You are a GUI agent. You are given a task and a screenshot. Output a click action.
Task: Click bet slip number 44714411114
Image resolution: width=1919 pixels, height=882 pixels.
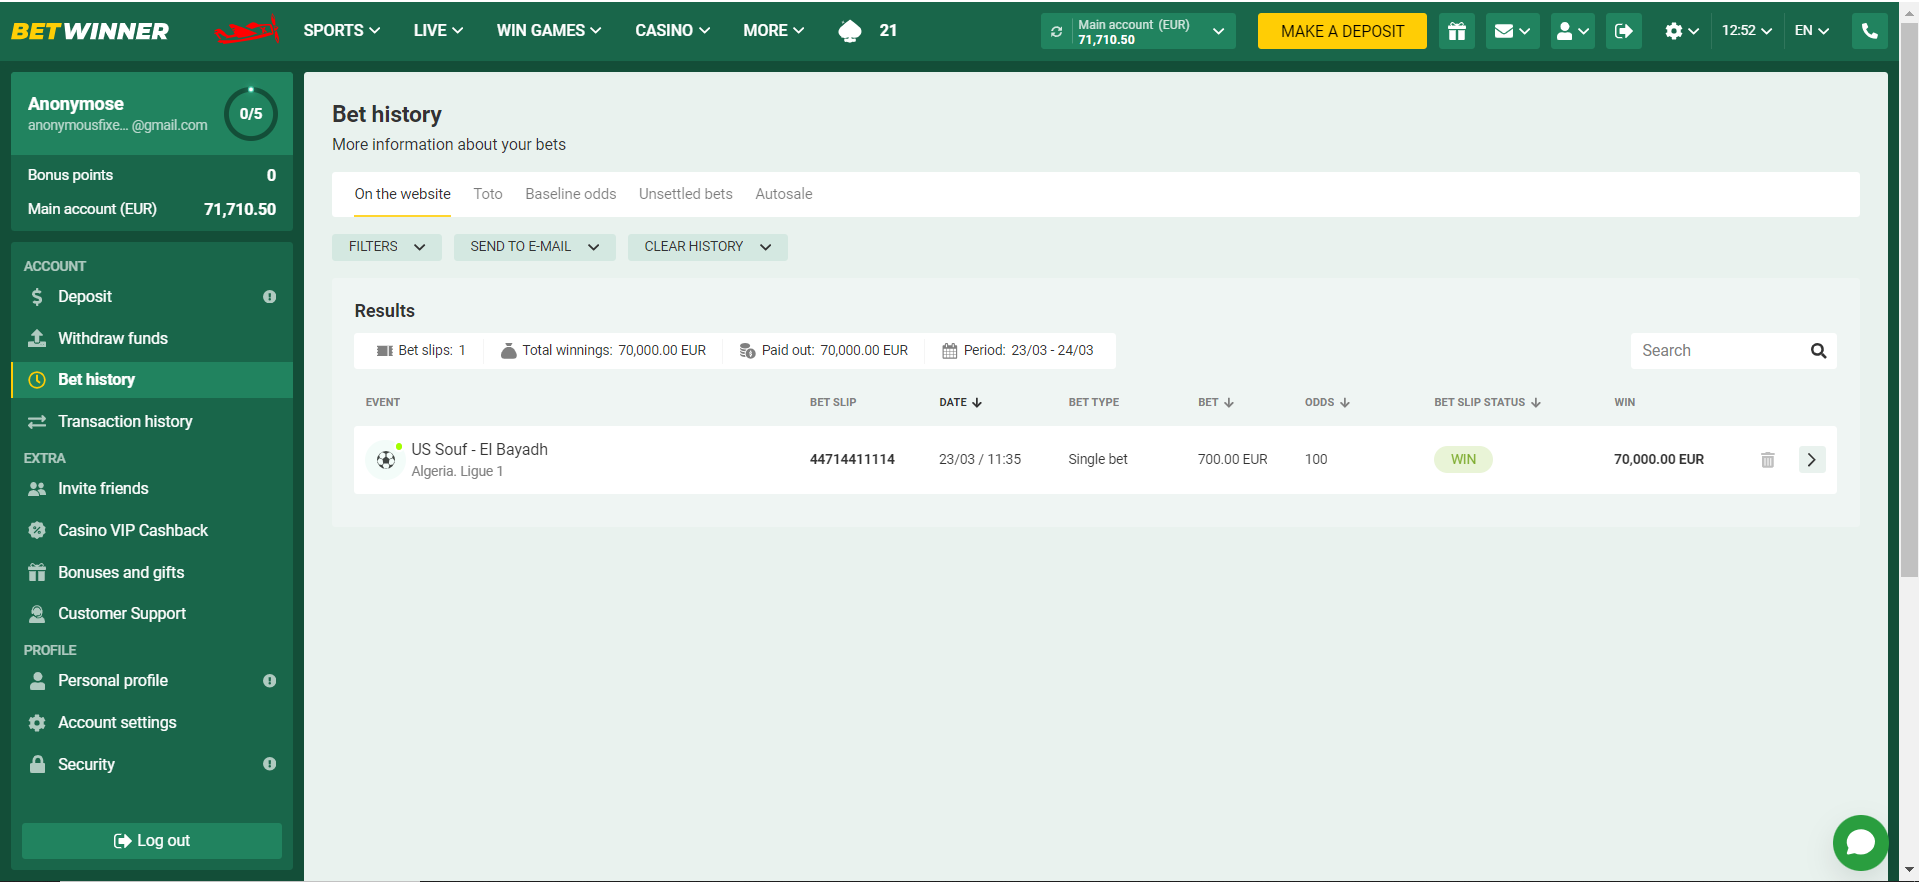click(852, 460)
